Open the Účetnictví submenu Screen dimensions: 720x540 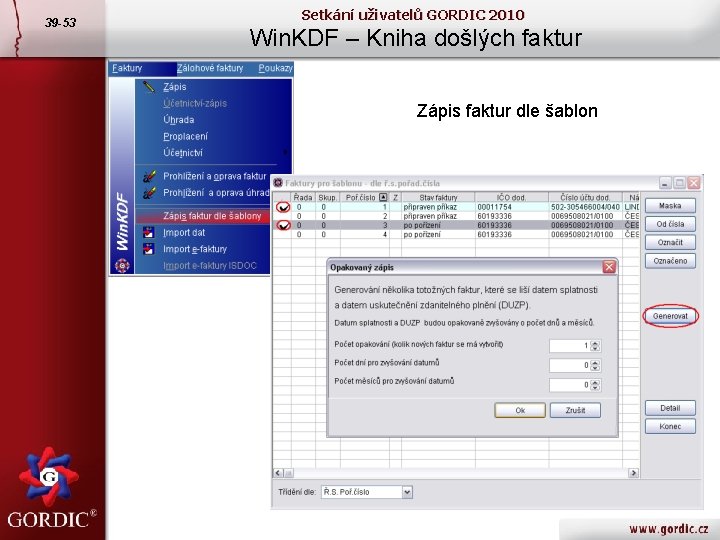click(183, 153)
